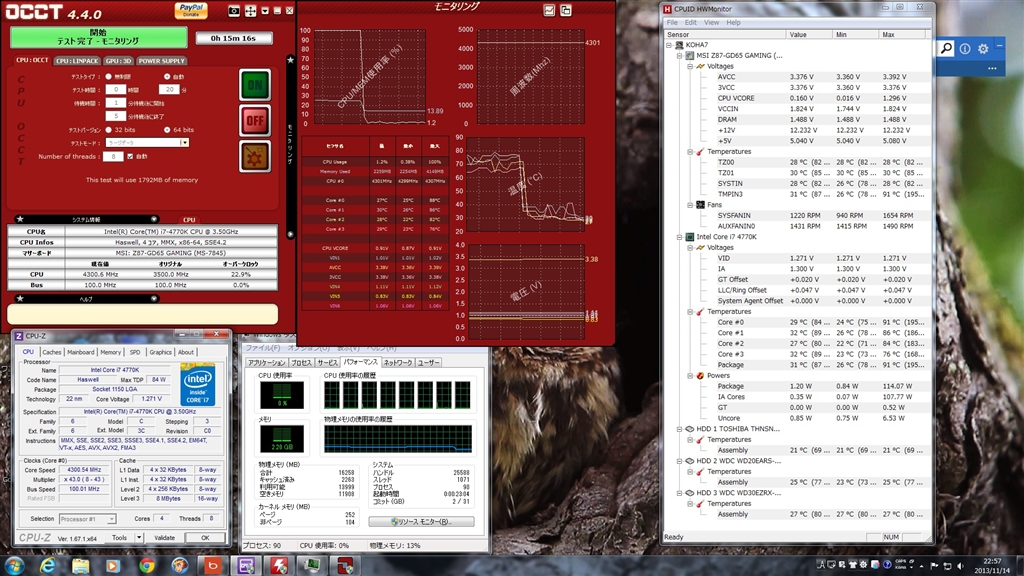Click the green ON button in OCCT
The width and height of the screenshot is (1024, 576).
tap(255, 85)
